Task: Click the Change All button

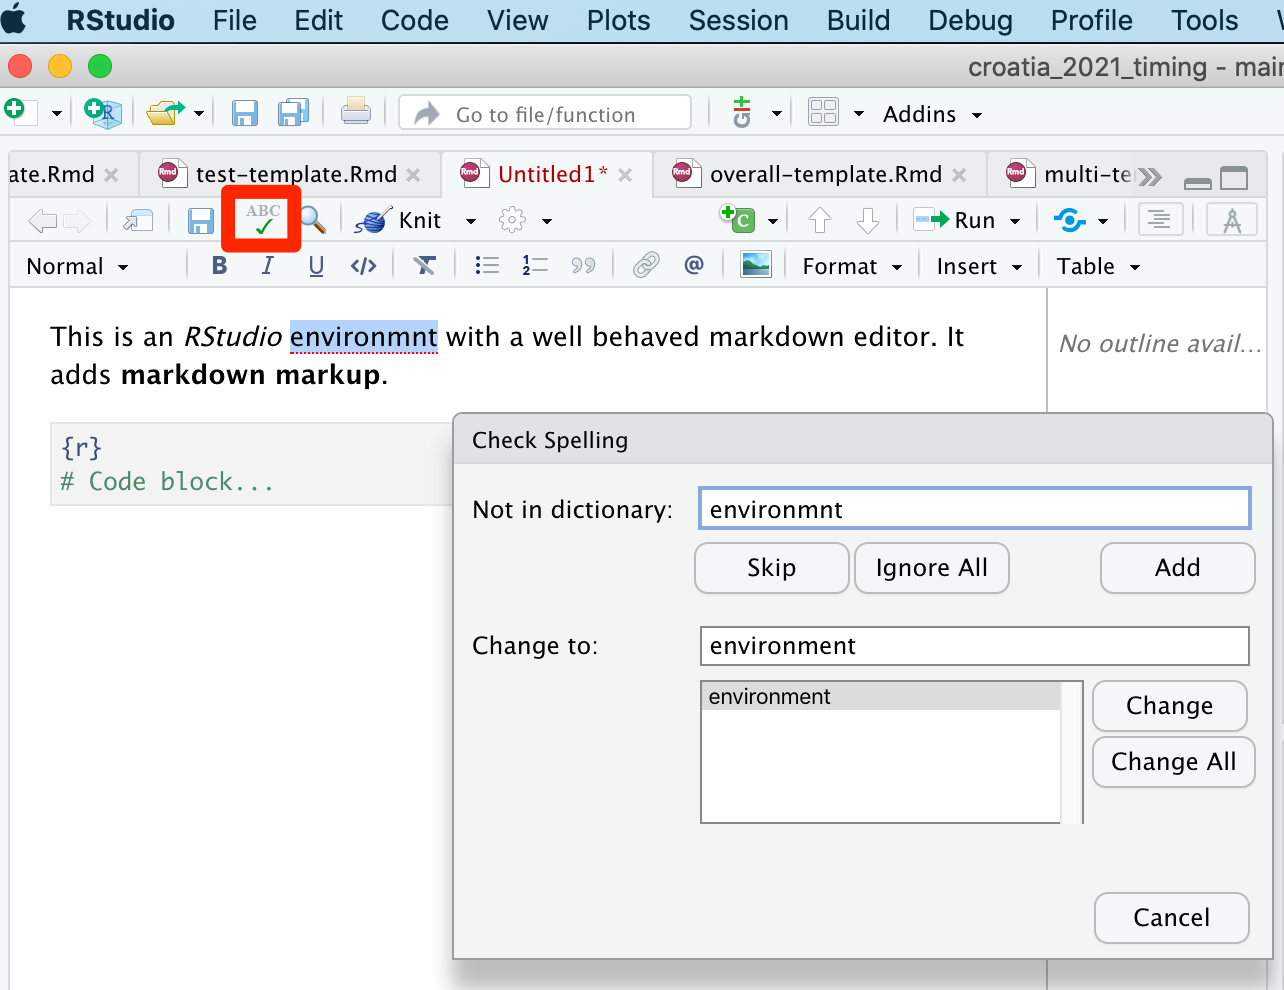Action: 1174,762
